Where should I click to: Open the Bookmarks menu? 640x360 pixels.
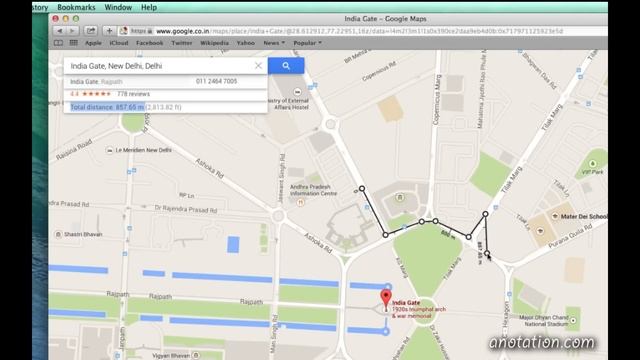click(76, 7)
